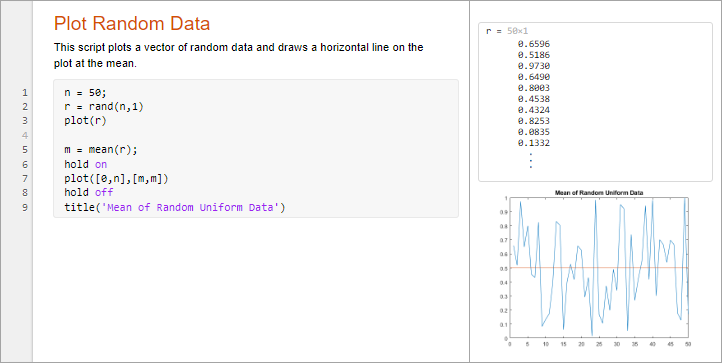Image resolution: width=722 pixels, height=363 pixels.
Task: Click the description paragraph text
Action: 239,55
